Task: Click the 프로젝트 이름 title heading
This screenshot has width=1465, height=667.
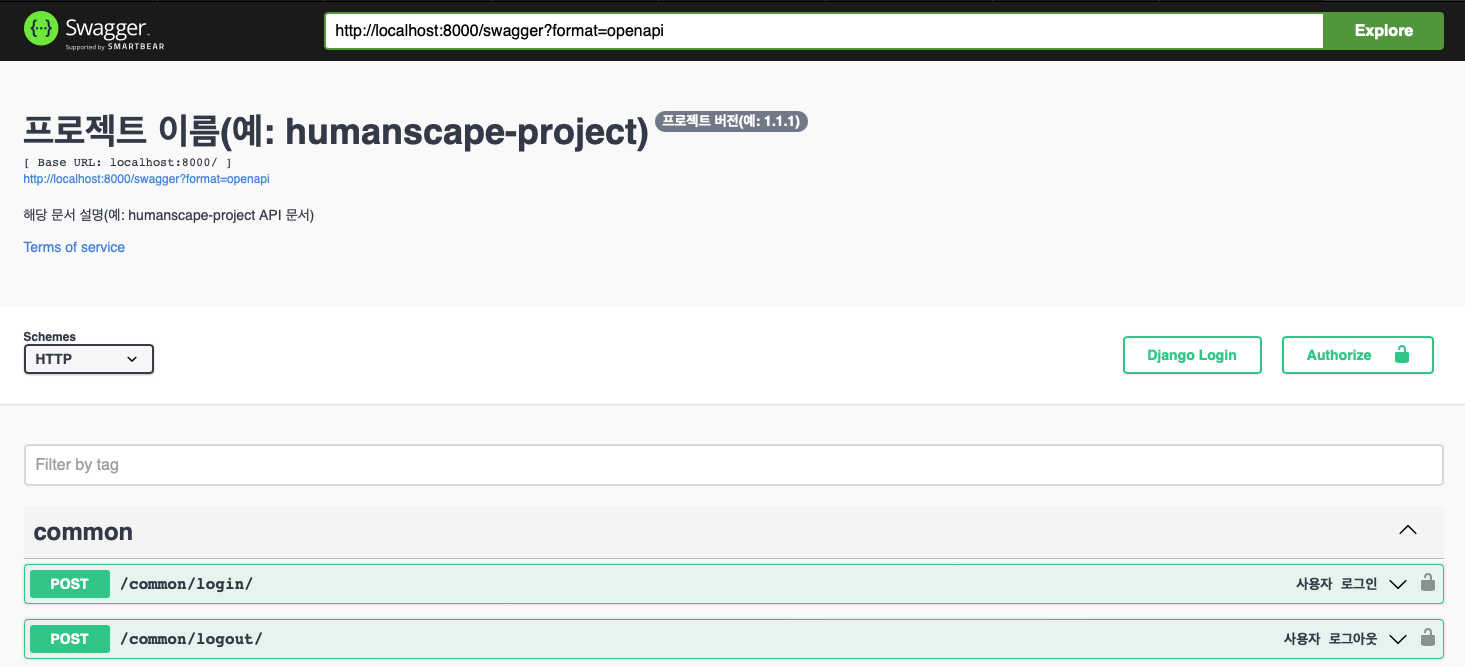Action: point(336,131)
